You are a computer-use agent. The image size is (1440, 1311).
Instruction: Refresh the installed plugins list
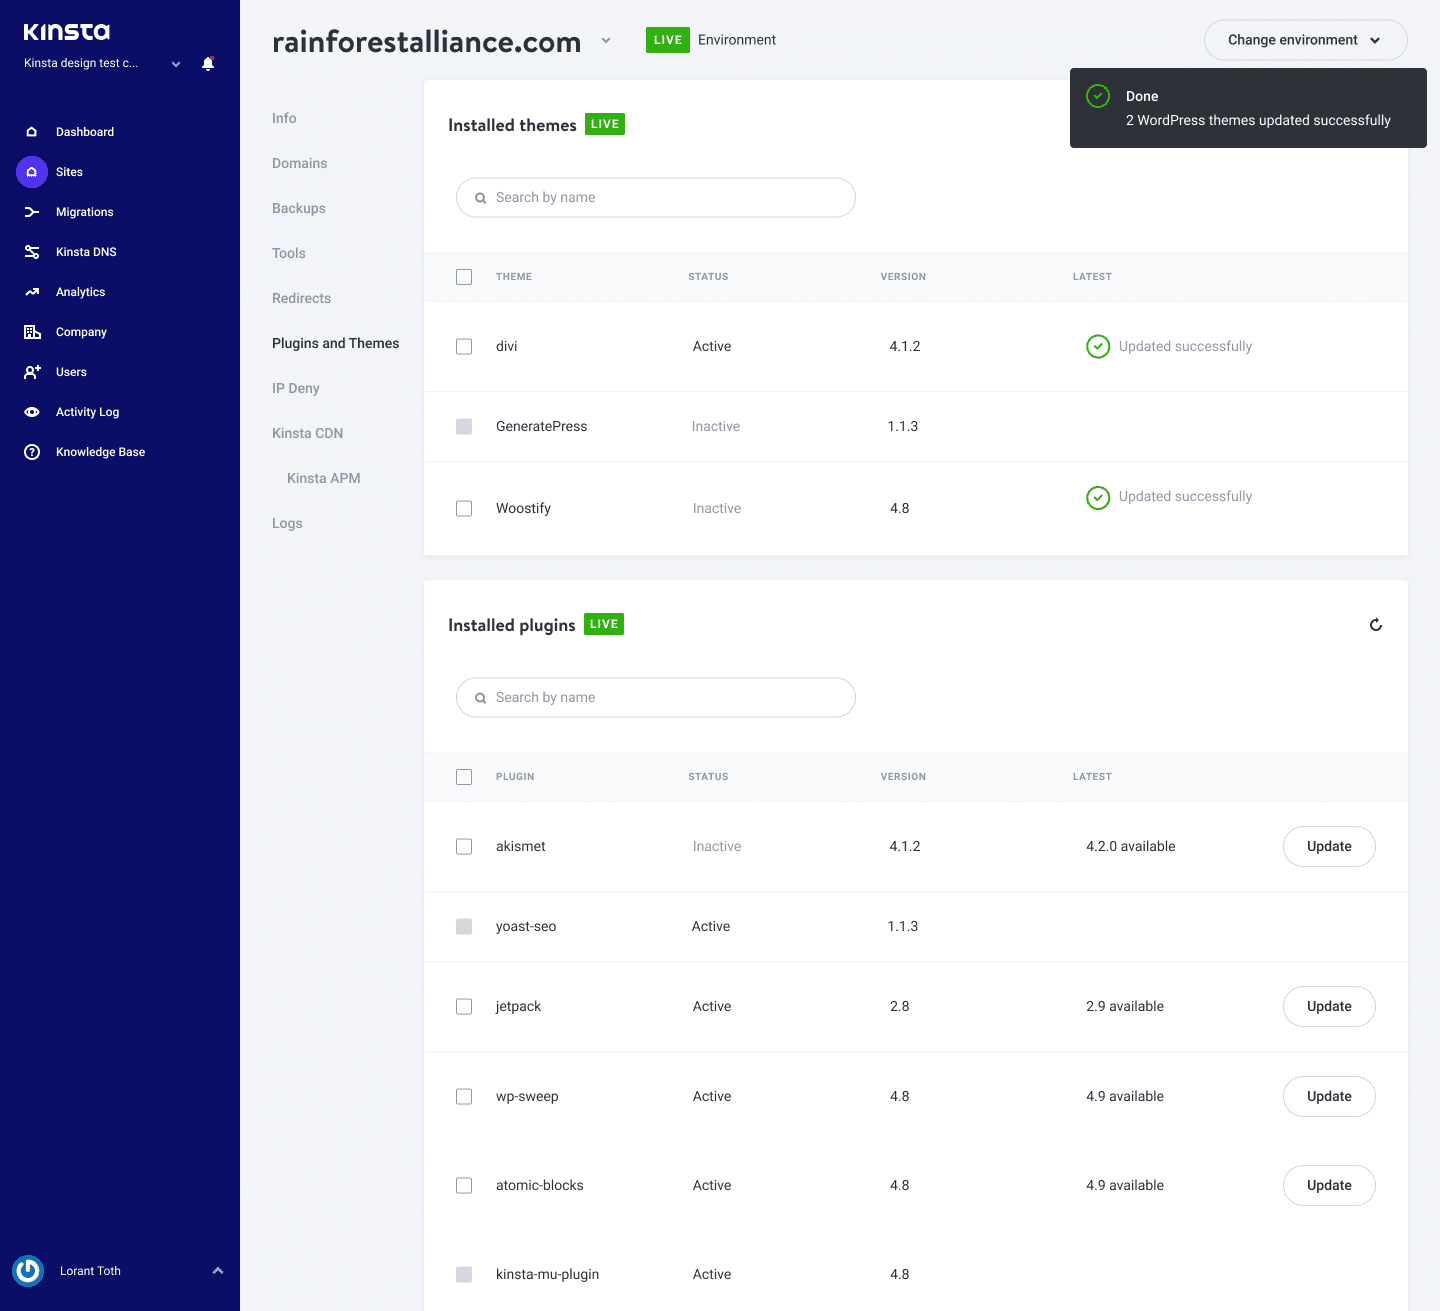coord(1376,625)
